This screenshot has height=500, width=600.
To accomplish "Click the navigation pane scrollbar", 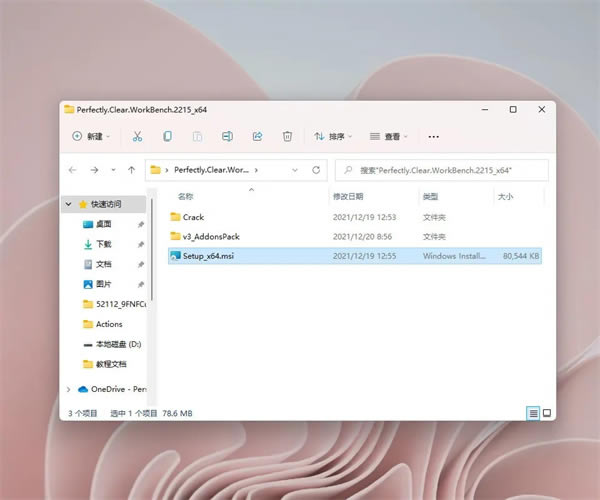I will pyautogui.click(x=152, y=249).
